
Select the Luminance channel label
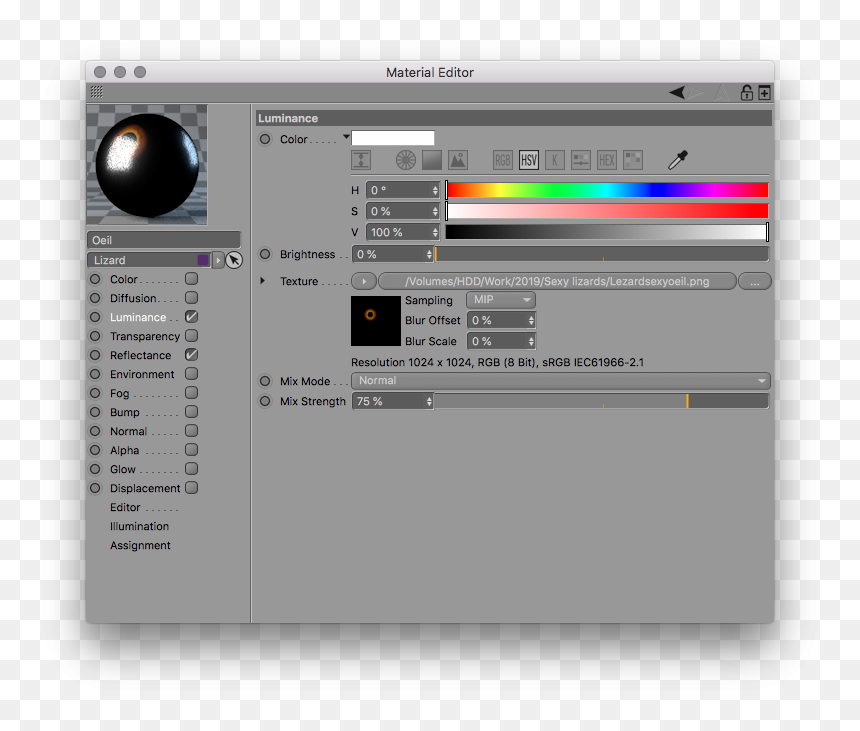point(138,318)
